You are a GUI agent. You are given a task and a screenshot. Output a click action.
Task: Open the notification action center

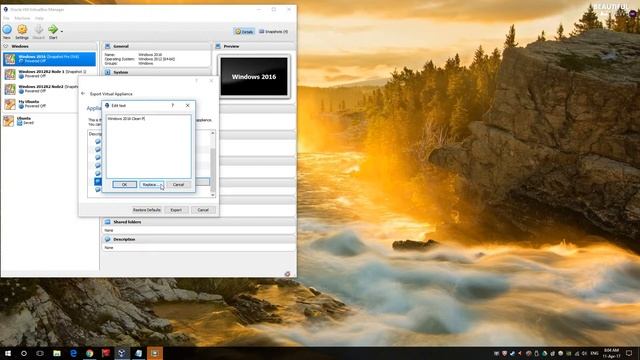pyautogui.click(x=629, y=353)
